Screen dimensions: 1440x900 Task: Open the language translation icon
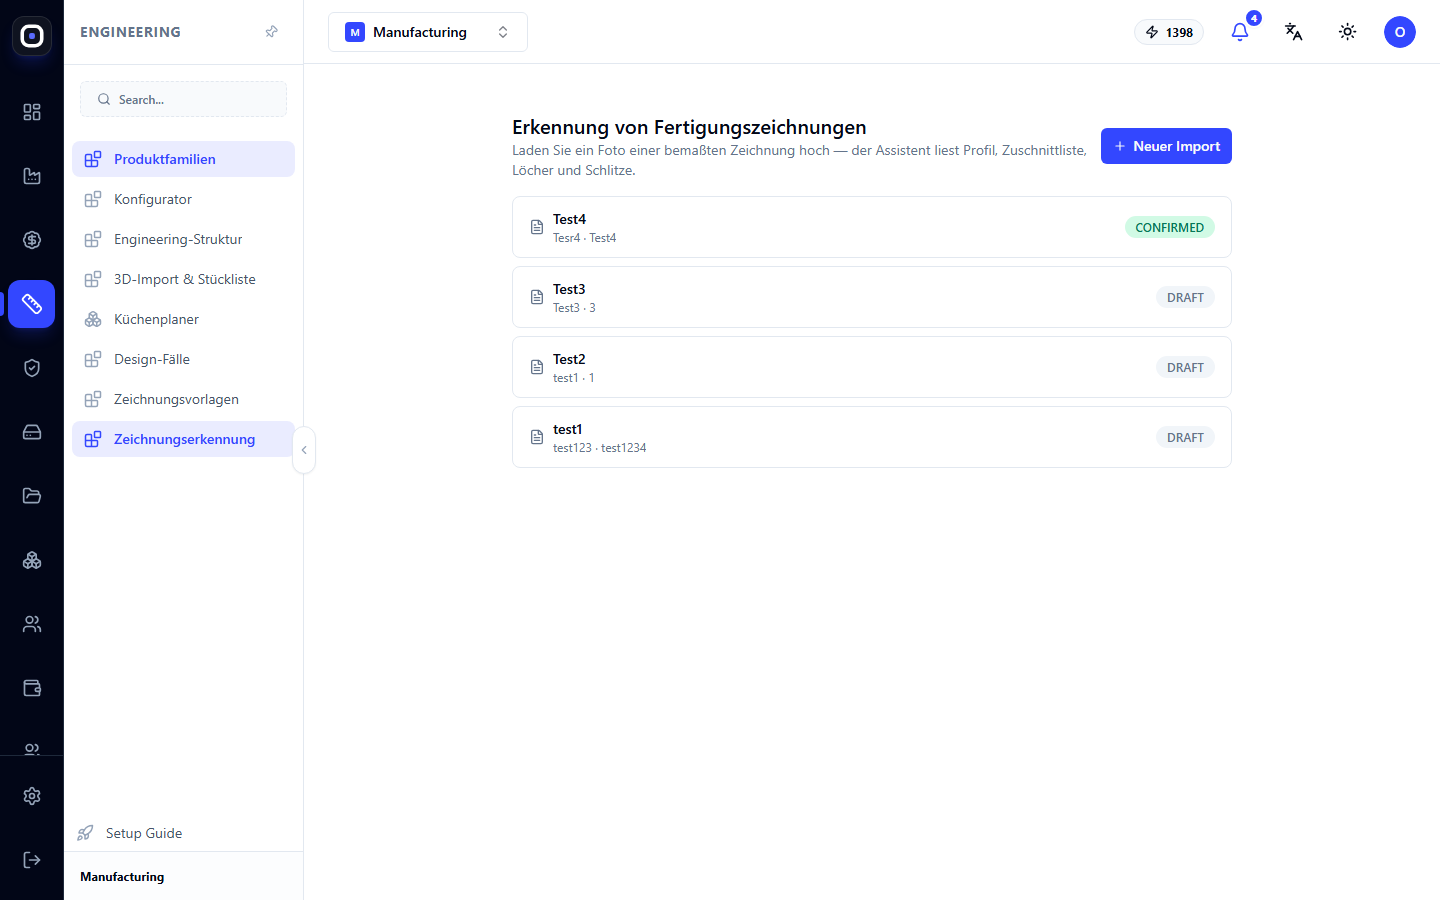[1294, 32]
